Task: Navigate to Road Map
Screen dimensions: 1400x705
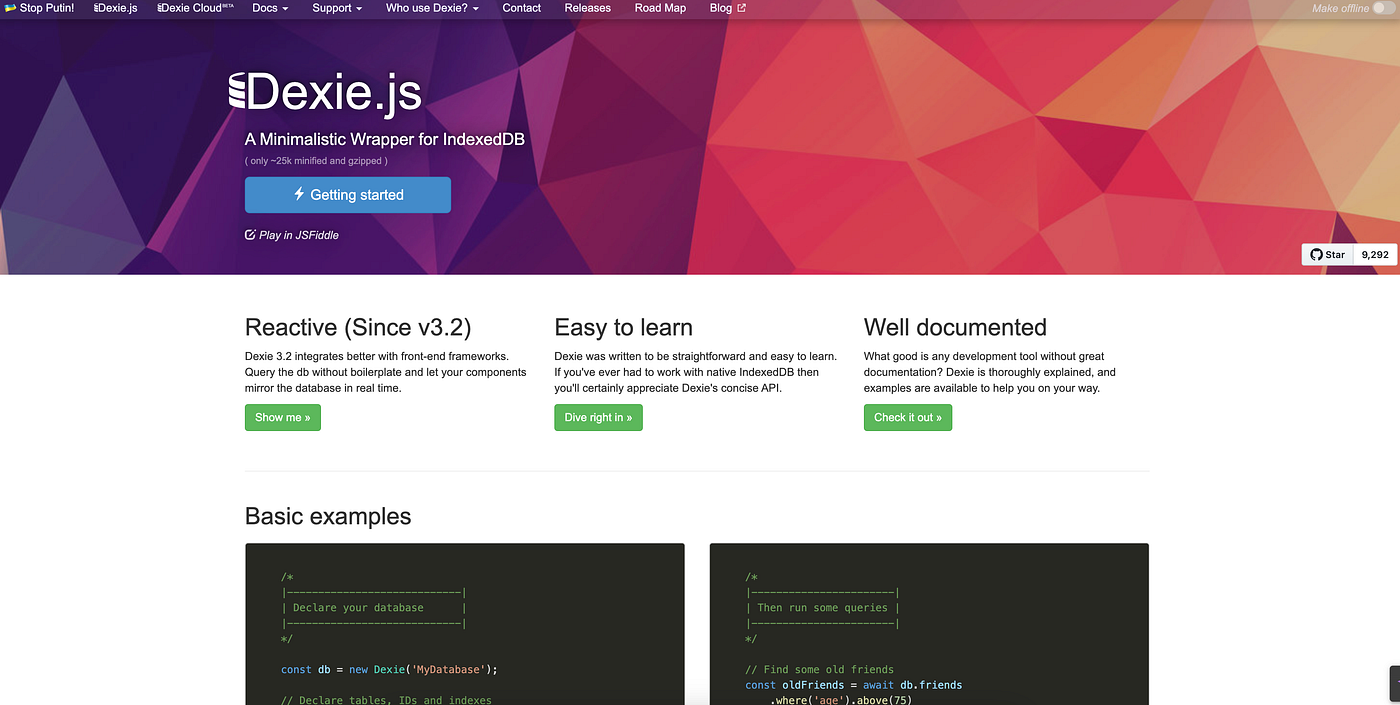Action: click(660, 8)
